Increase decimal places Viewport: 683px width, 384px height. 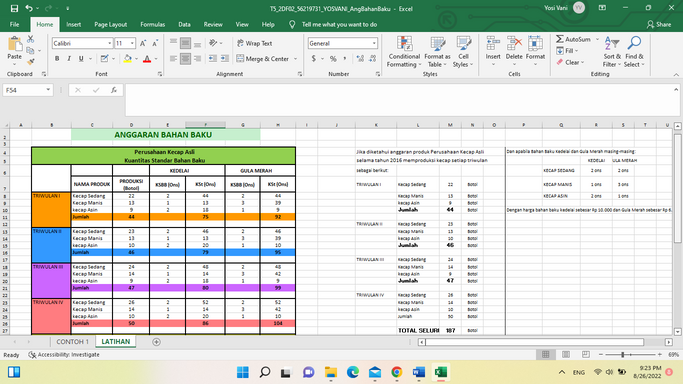pos(360,58)
